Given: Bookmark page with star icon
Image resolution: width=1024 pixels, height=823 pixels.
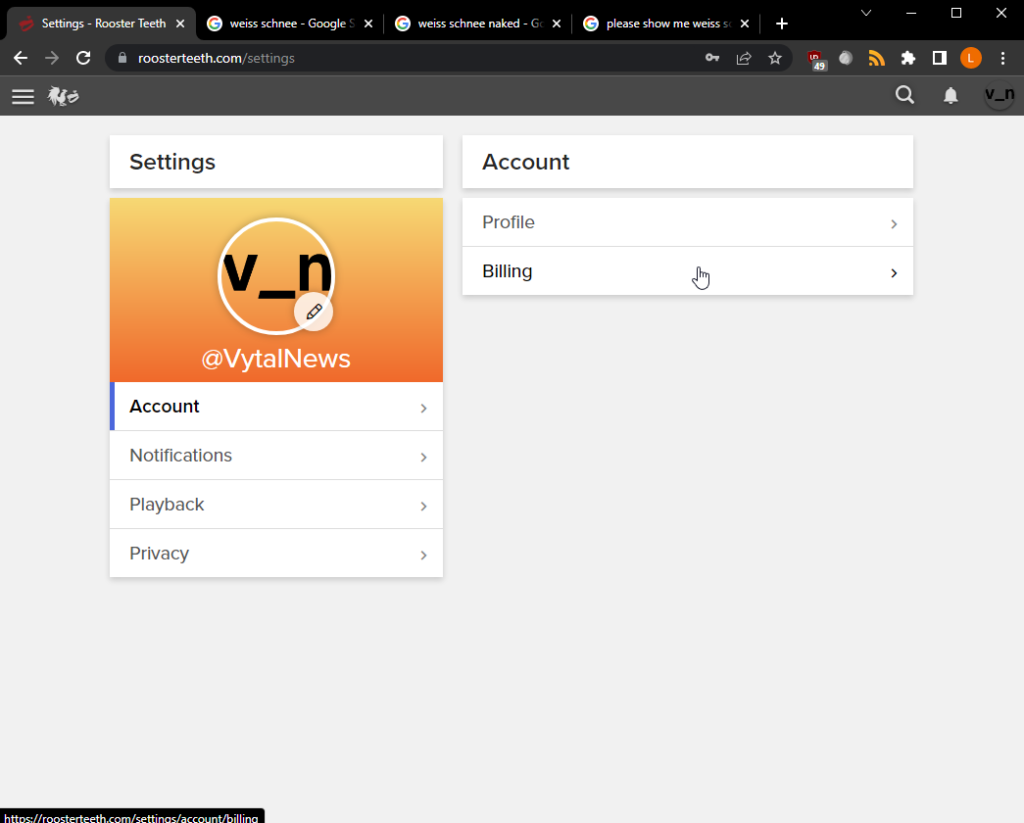Looking at the screenshot, I should (x=775, y=58).
